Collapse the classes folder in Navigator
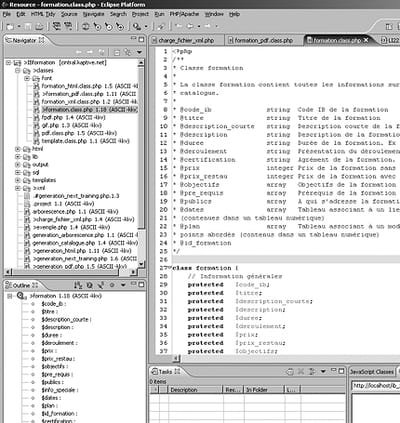400x423 pixels. coord(17,70)
